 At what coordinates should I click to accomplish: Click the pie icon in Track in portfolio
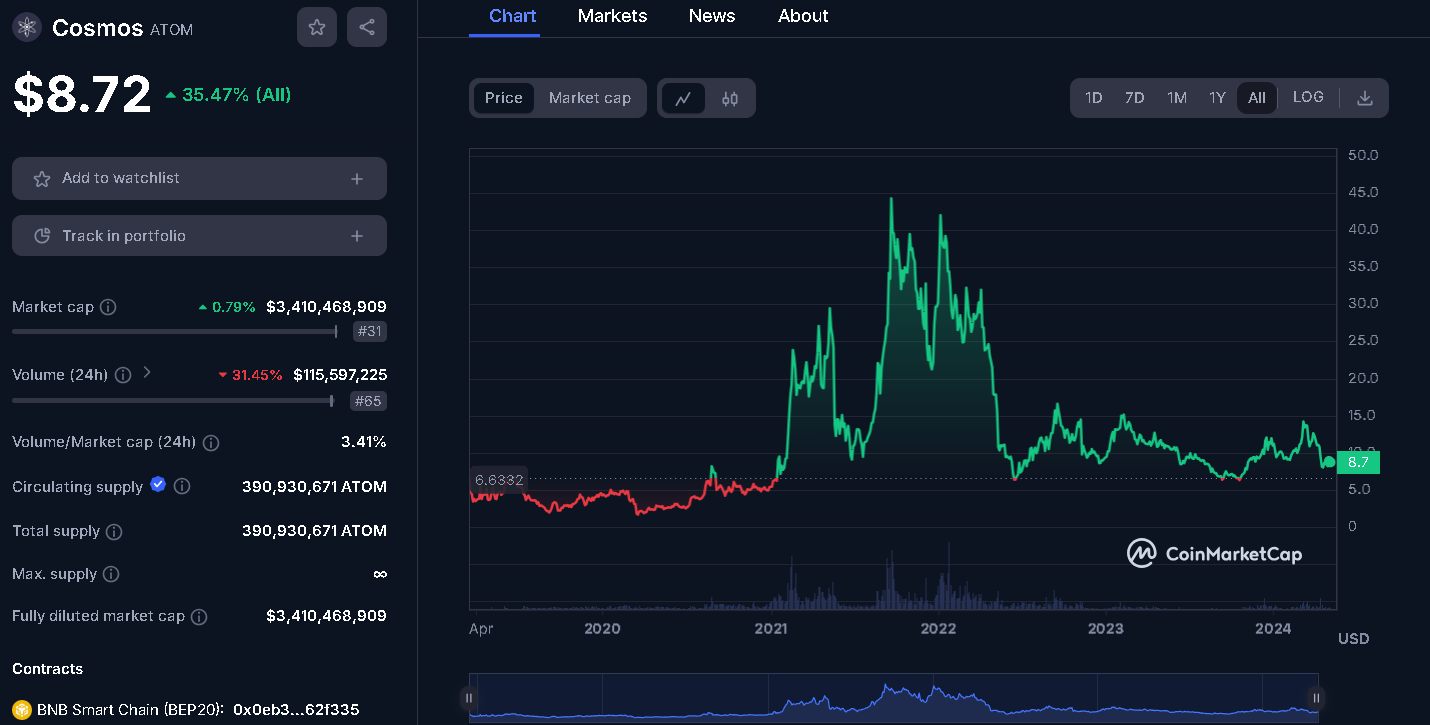pos(42,236)
